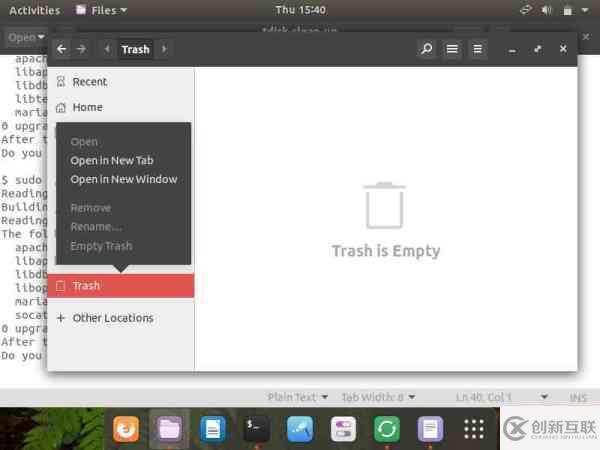
Task: Select the highlighted Trash sidebar entry
Action: [121, 286]
